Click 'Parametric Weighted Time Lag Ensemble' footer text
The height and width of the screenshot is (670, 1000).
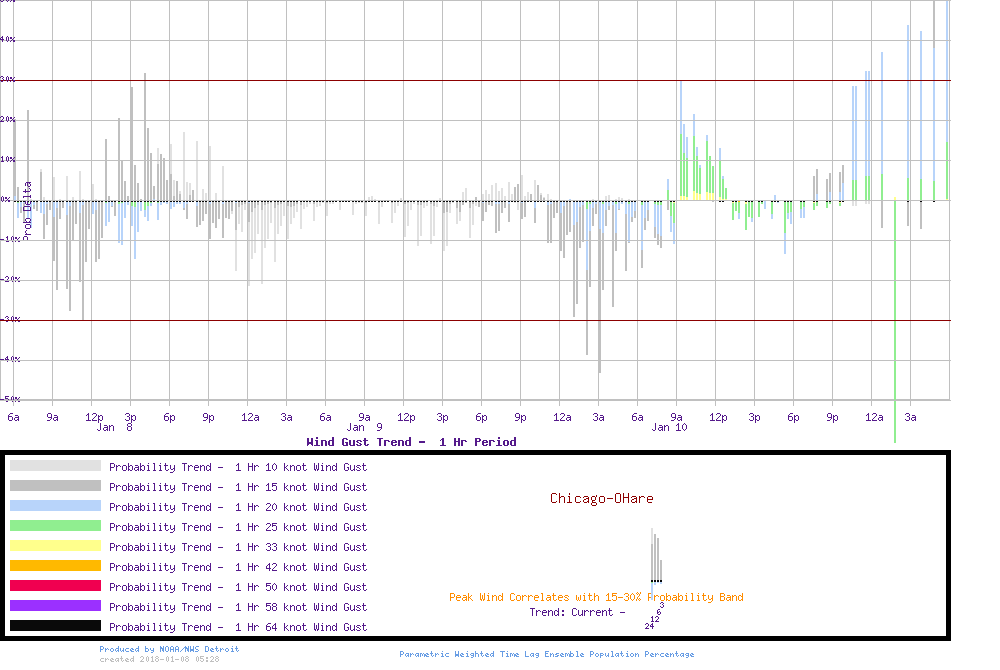(546, 654)
